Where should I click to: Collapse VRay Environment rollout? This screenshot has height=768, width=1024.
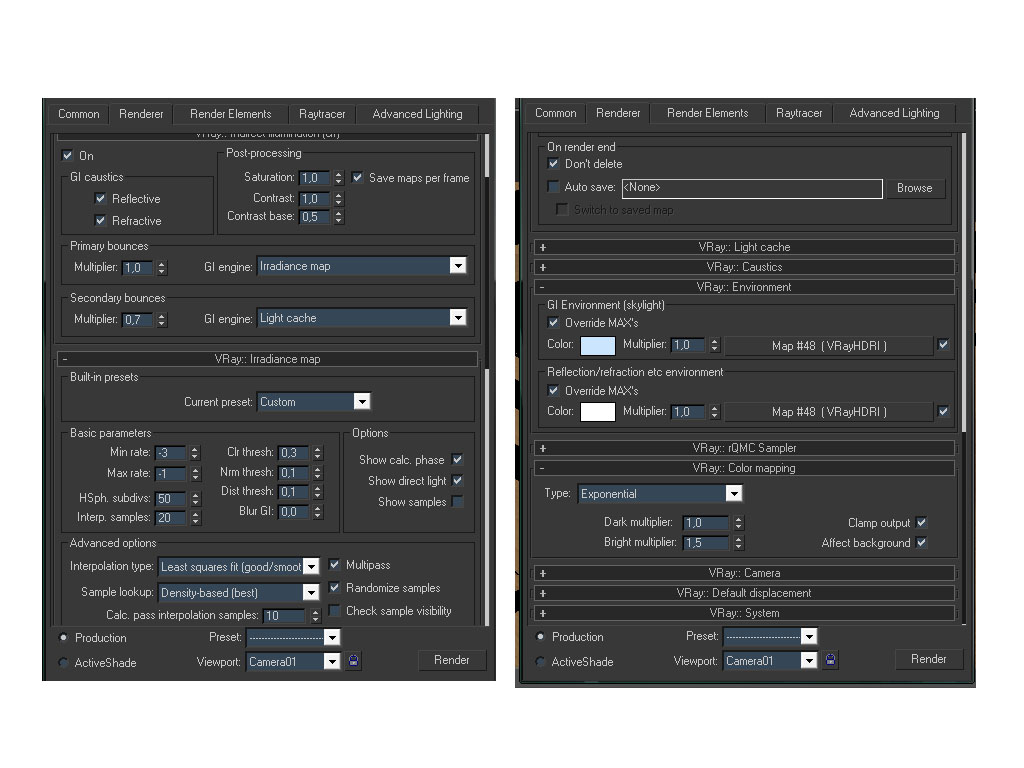coord(744,287)
